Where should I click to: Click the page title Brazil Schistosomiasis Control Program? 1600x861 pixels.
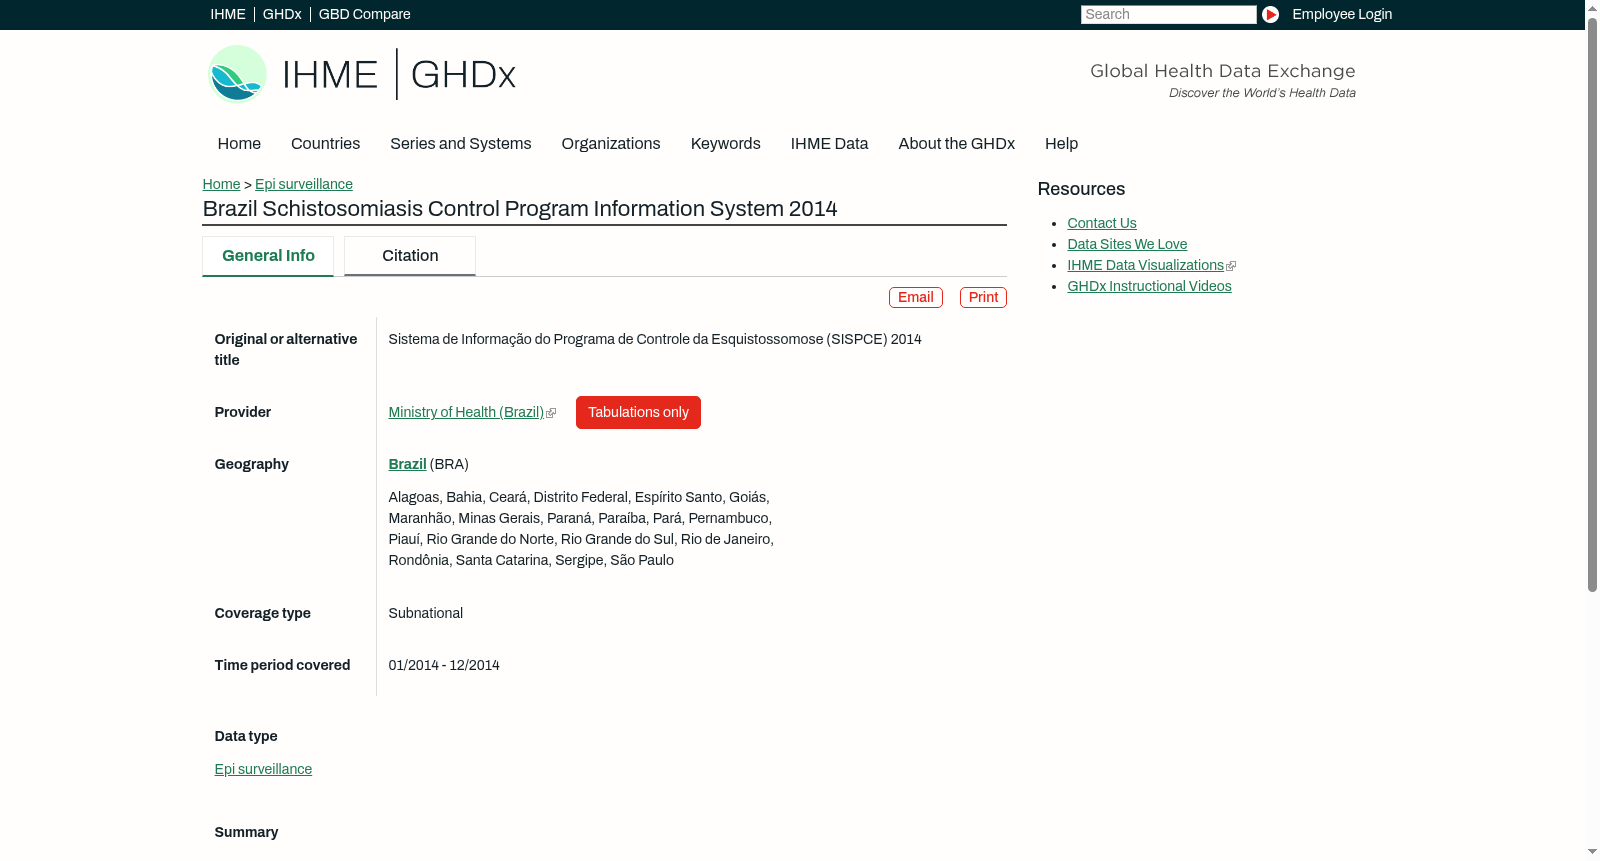click(x=520, y=209)
